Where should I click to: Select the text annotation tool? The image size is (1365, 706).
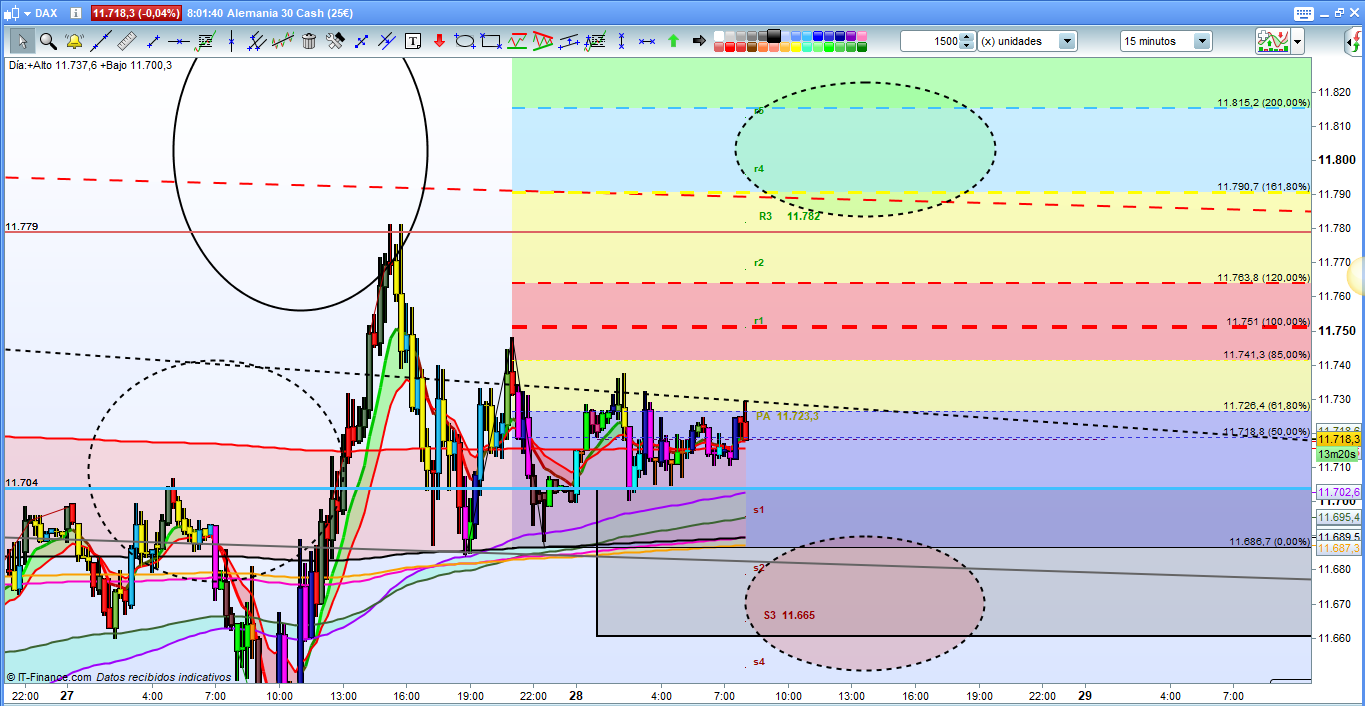(413, 41)
